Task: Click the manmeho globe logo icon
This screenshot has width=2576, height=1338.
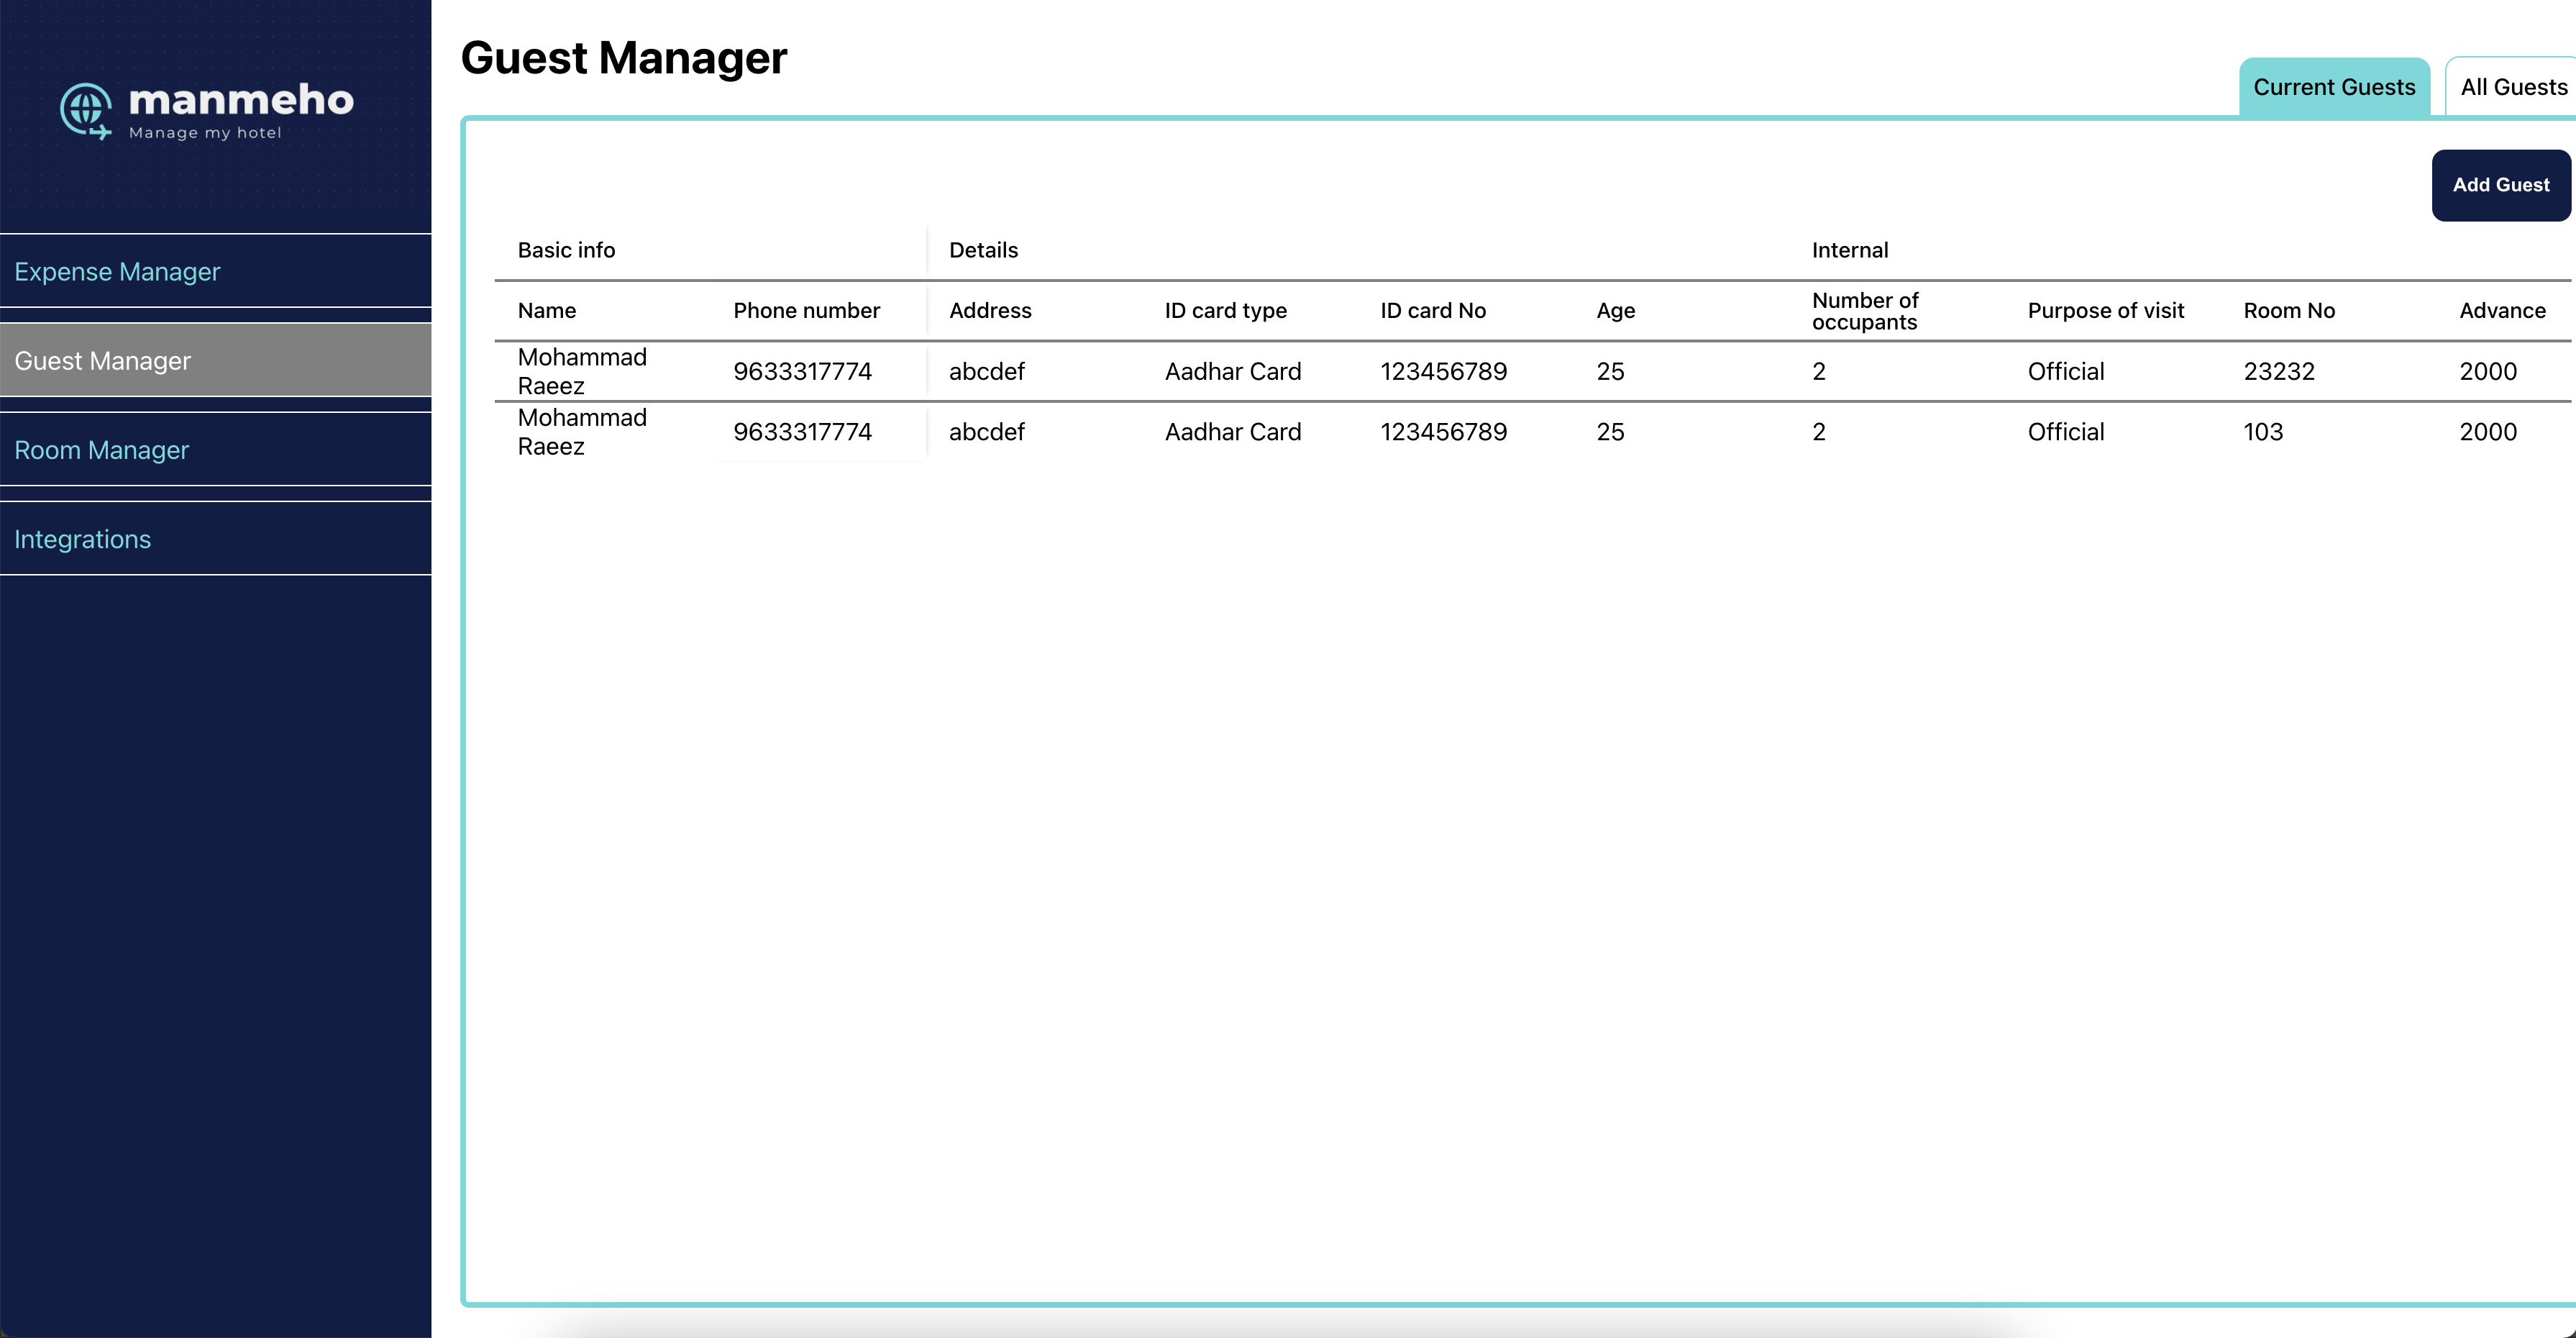Action: pyautogui.click(x=86, y=110)
